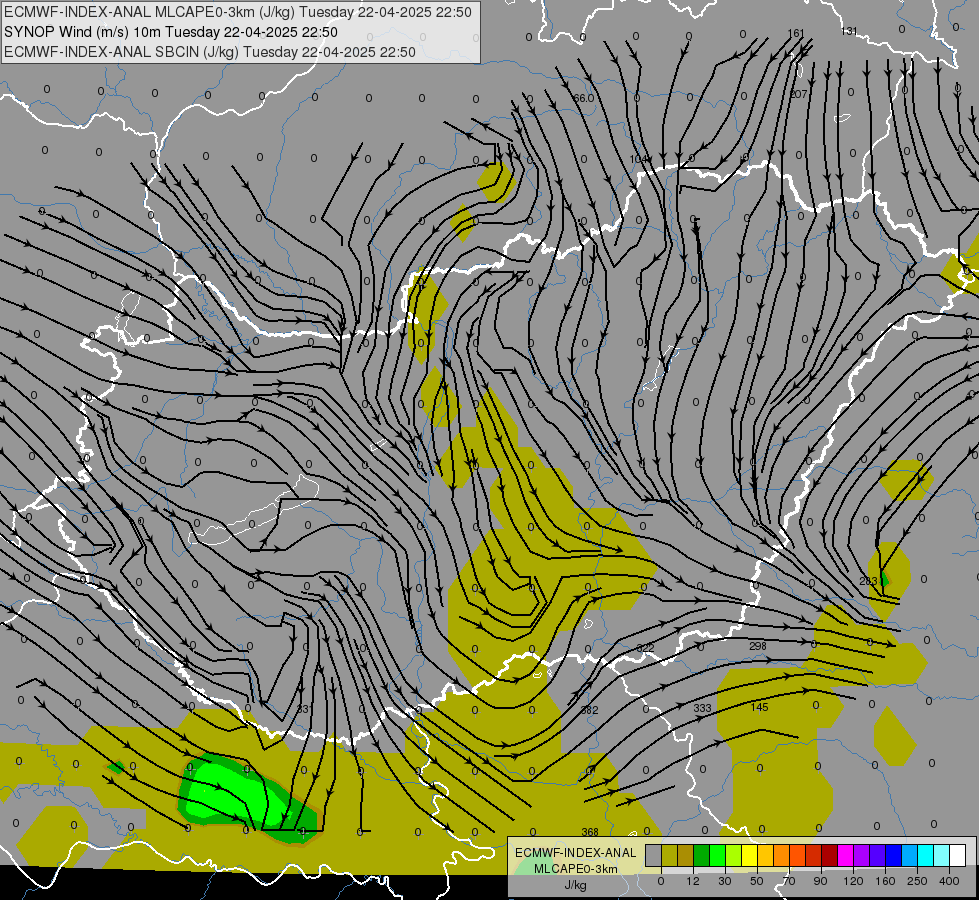Click the dark green legend swatch after 12

(x=702, y=855)
